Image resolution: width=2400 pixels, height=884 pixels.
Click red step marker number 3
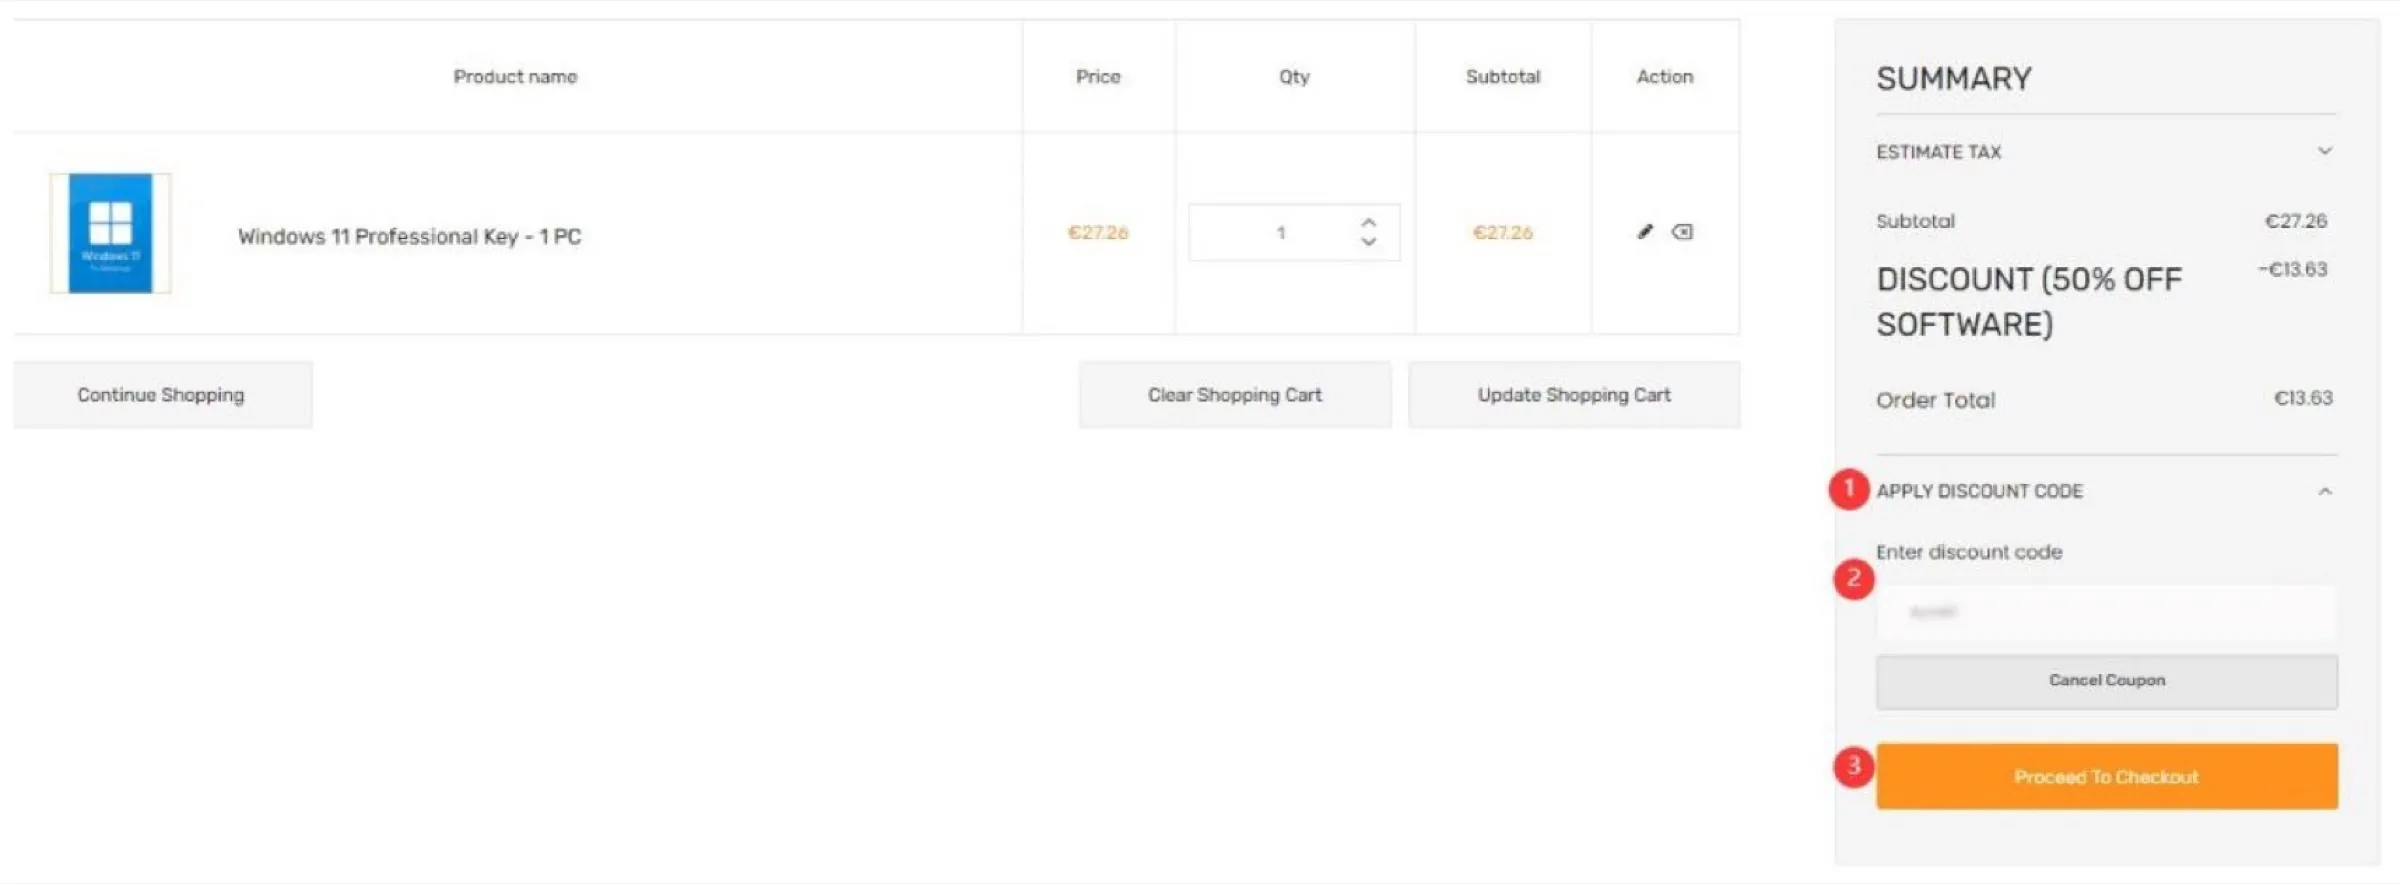pos(1853,767)
